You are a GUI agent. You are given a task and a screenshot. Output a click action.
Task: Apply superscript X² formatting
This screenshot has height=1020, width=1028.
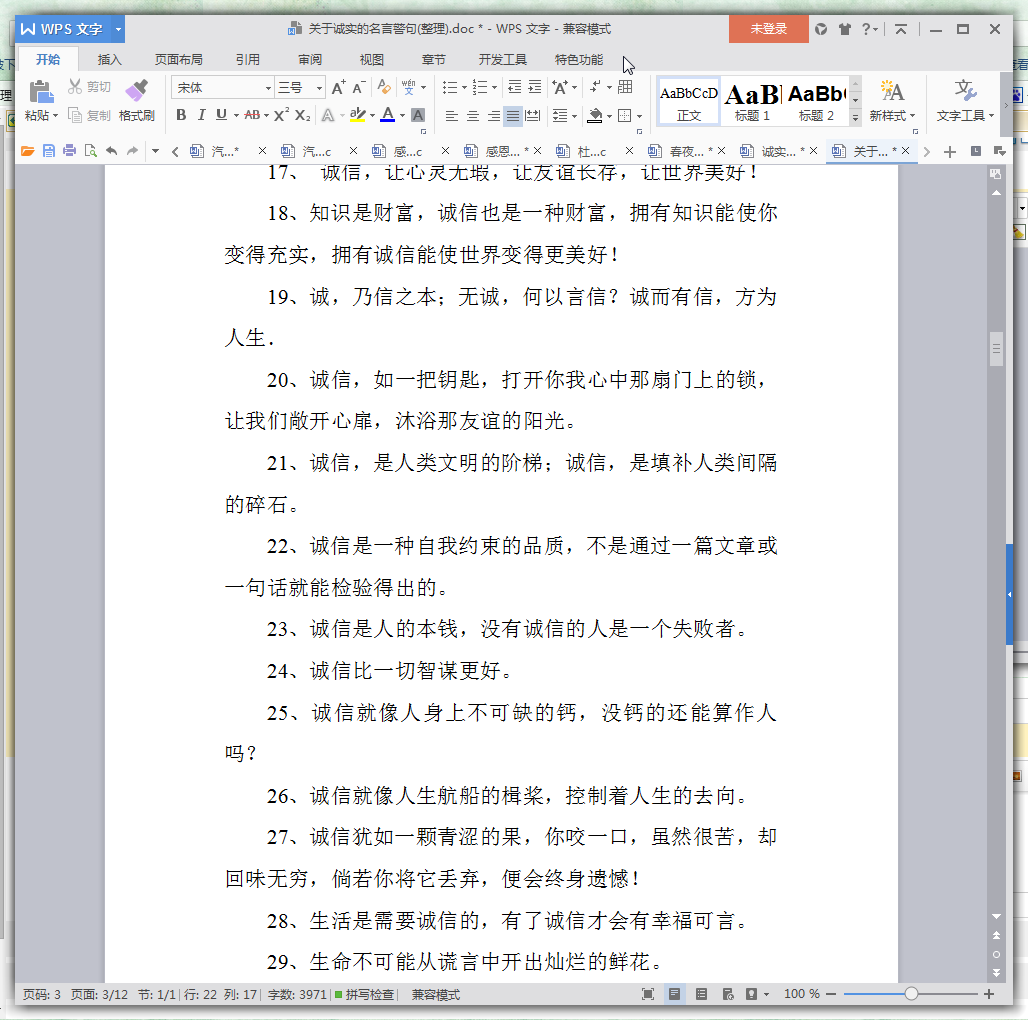pos(281,115)
